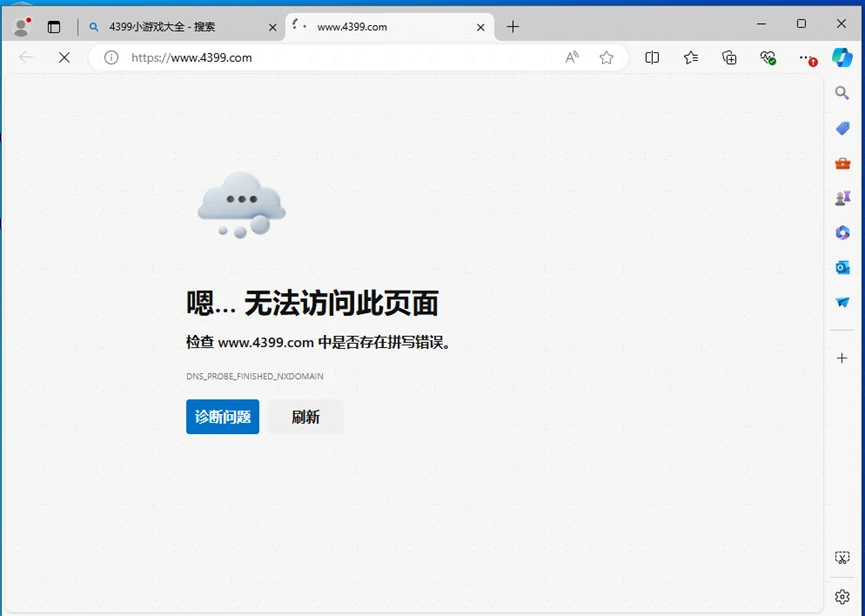Open sidebar Tools briefcase
The height and width of the screenshot is (616, 865).
pos(842,163)
